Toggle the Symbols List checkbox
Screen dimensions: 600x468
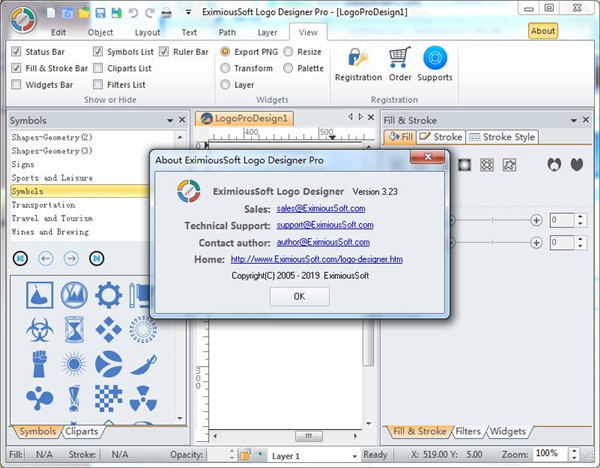(x=98, y=51)
